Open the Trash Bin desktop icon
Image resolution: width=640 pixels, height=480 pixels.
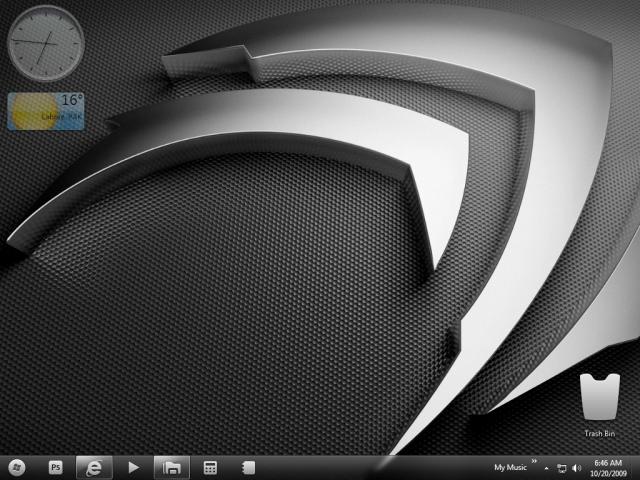tap(600, 397)
